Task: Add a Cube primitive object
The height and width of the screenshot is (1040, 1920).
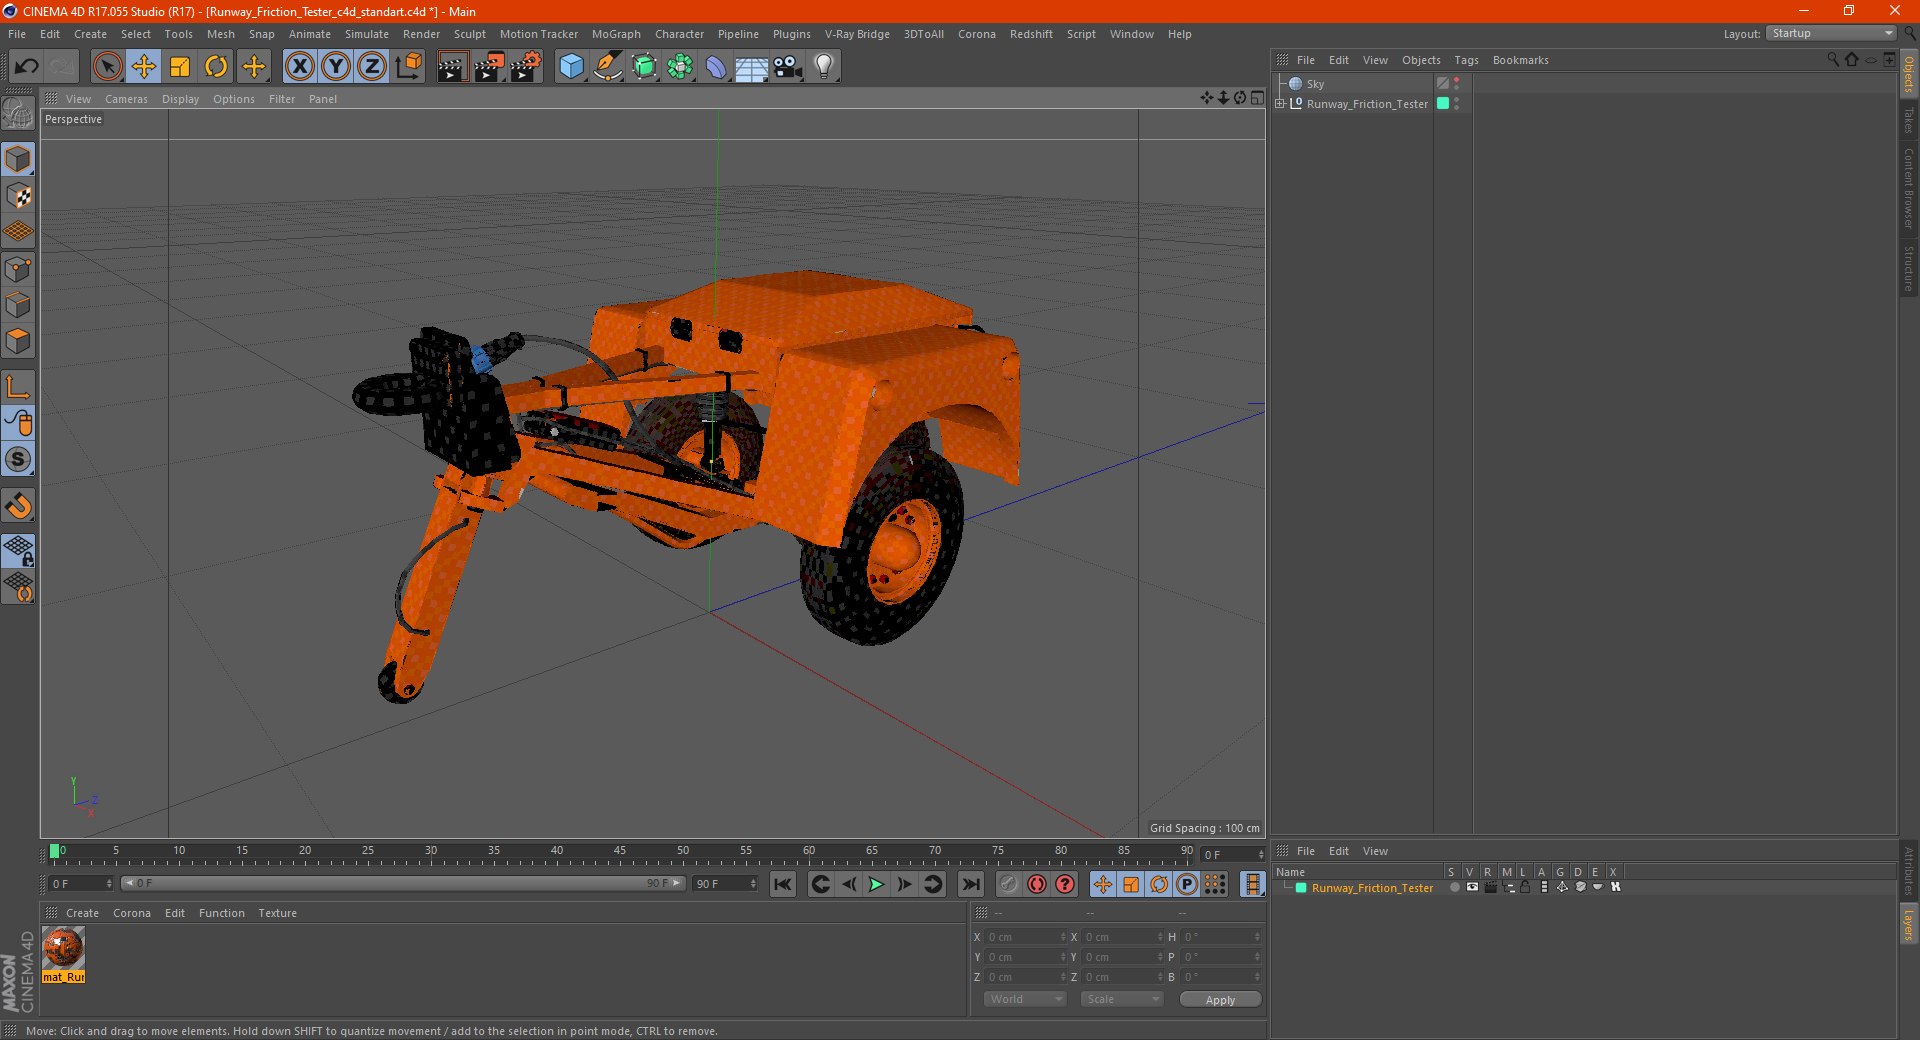Action: (571, 67)
